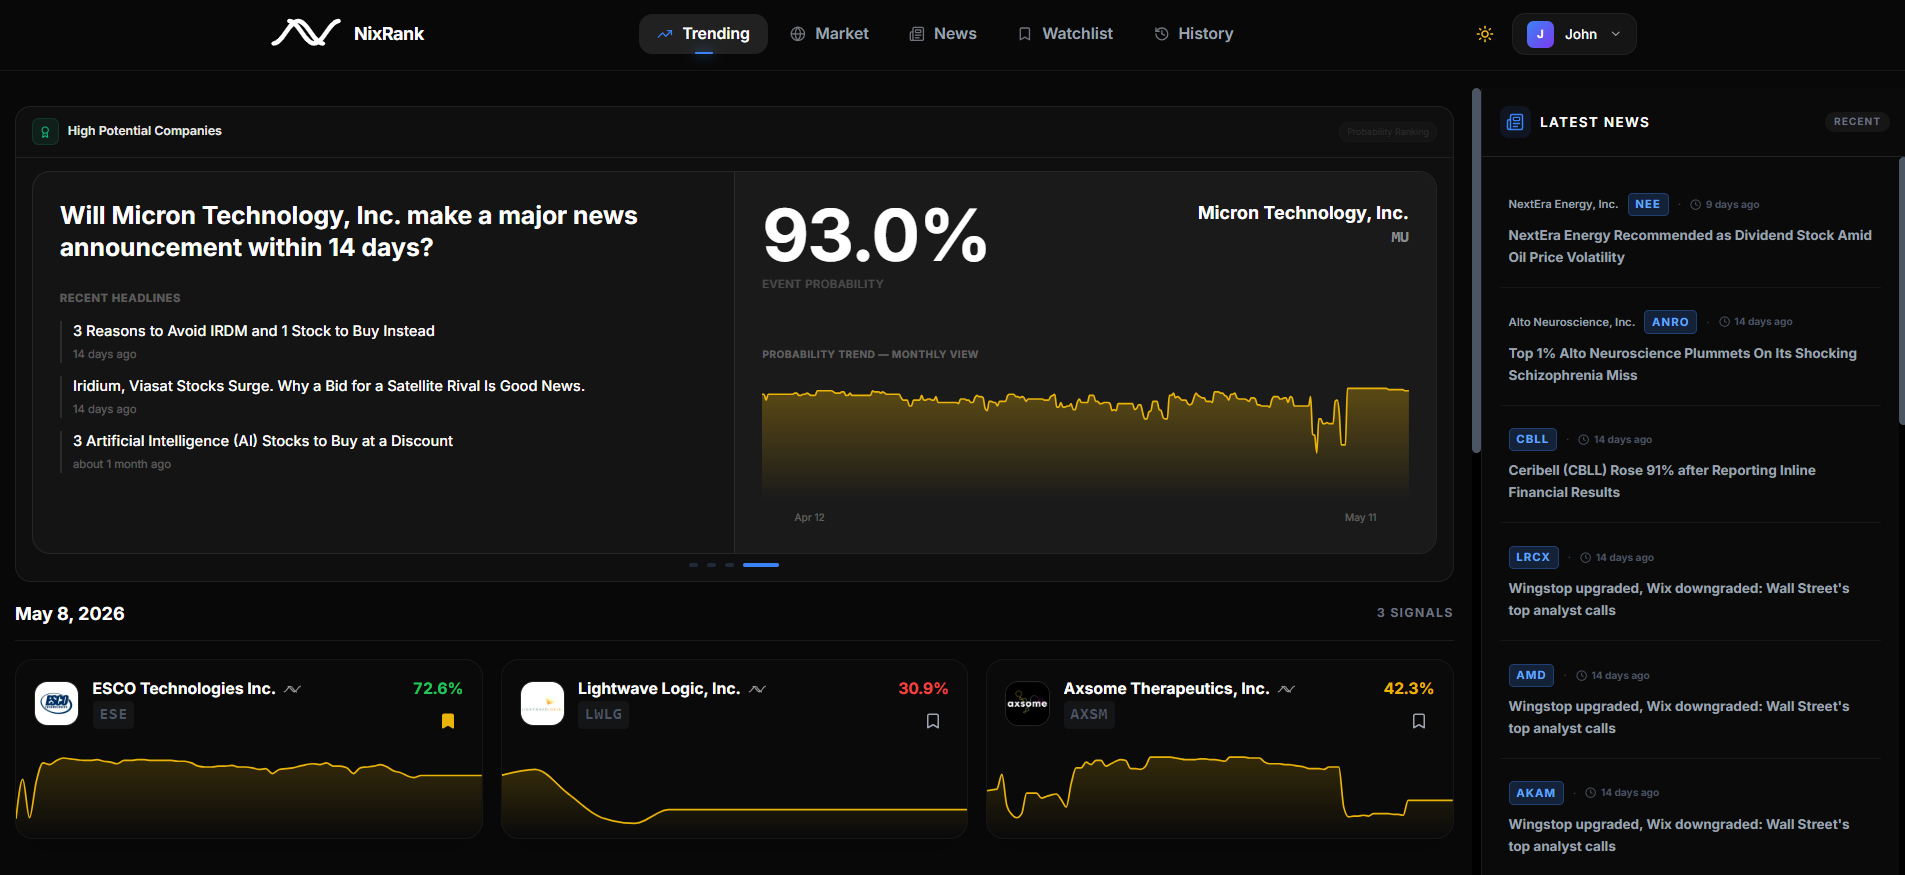The width and height of the screenshot is (1905, 875).
Task: Click the LRCX ticker tag
Action: click(1533, 557)
